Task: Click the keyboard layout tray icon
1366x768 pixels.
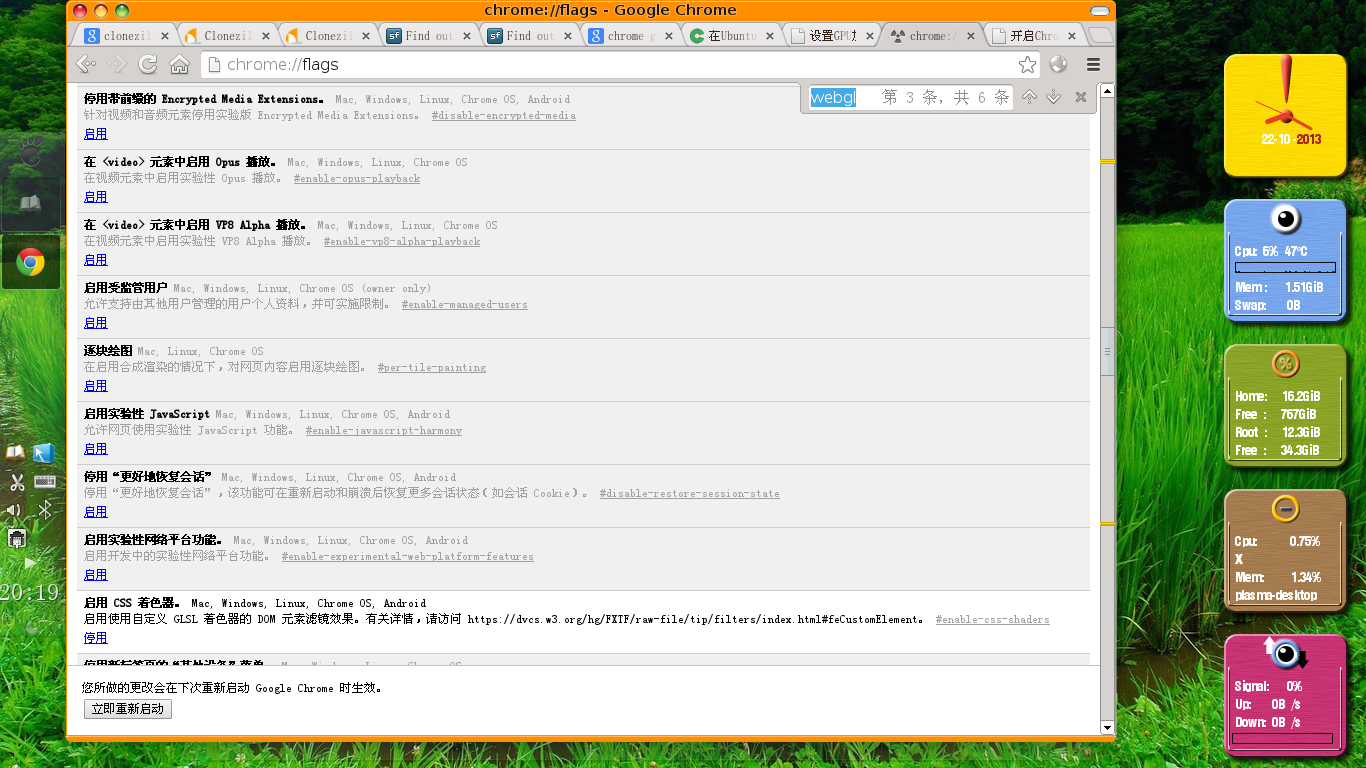Action: [x=45, y=482]
